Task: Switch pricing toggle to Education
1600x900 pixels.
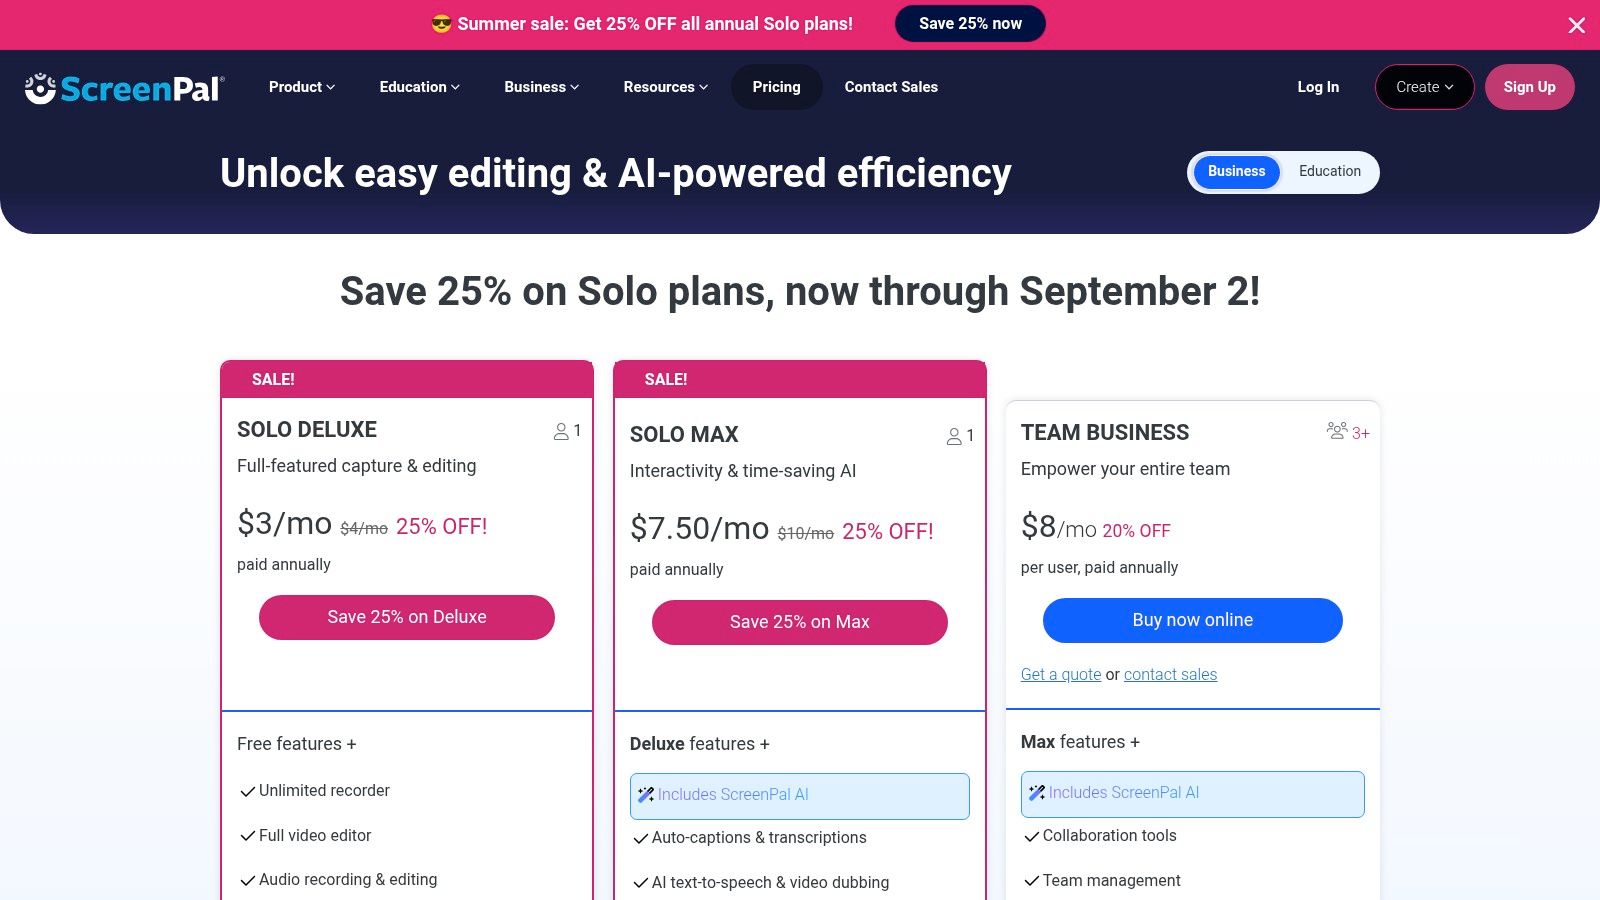Action: tap(1329, 172)
